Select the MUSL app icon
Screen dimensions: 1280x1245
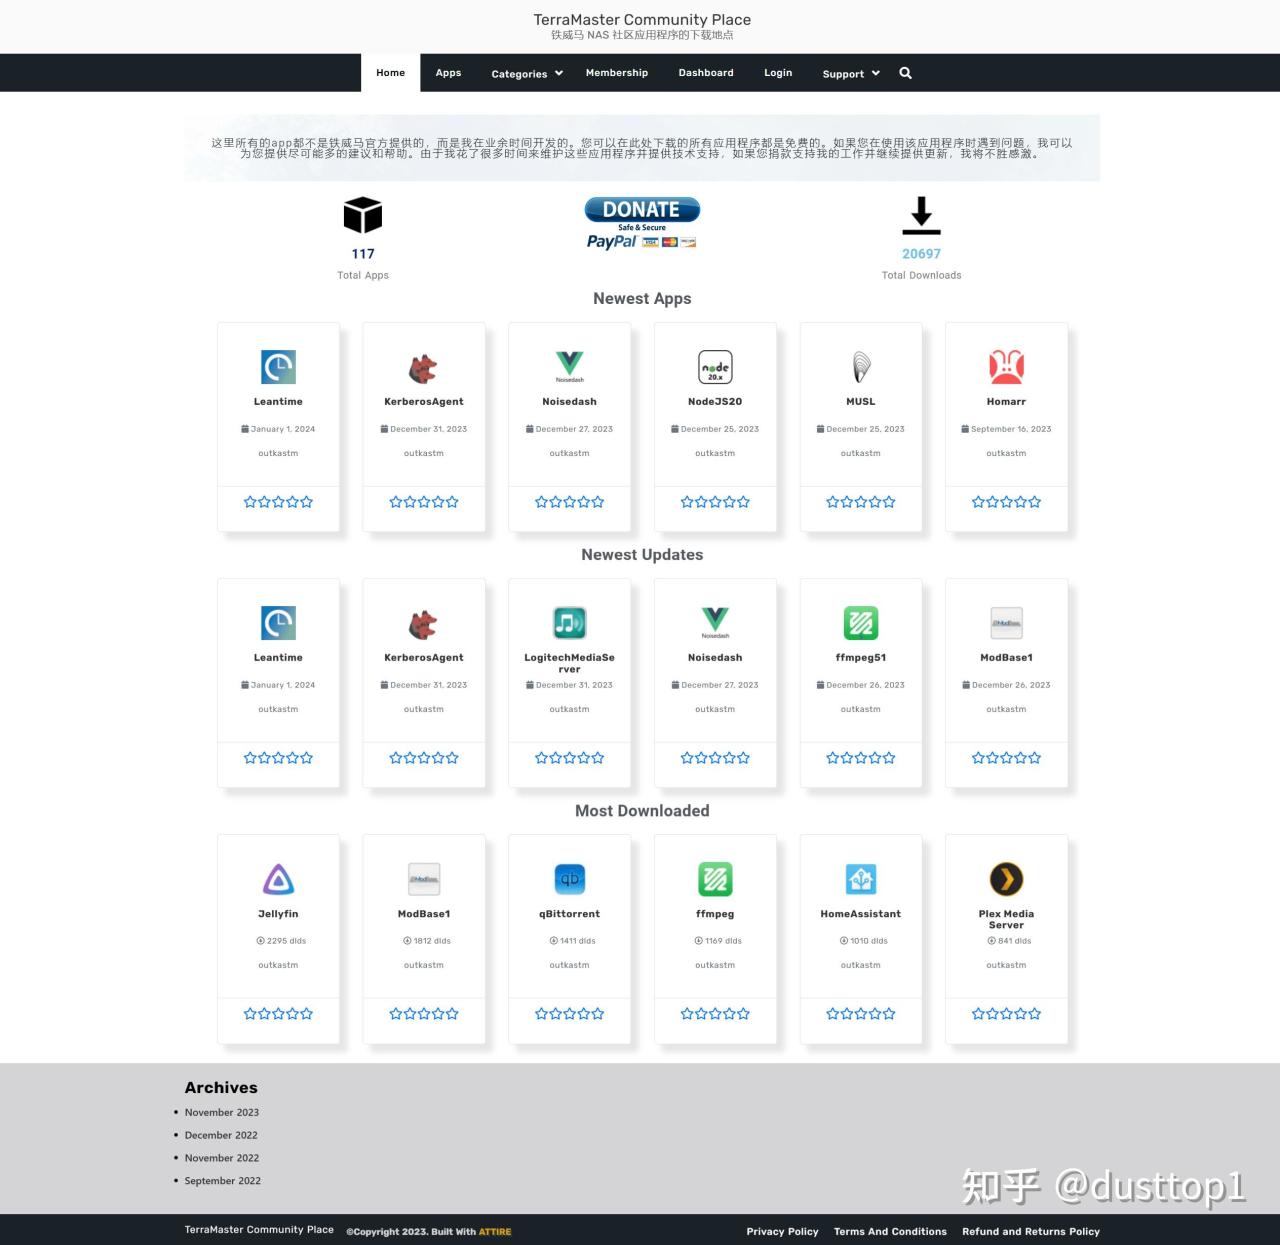coord(861,367)
